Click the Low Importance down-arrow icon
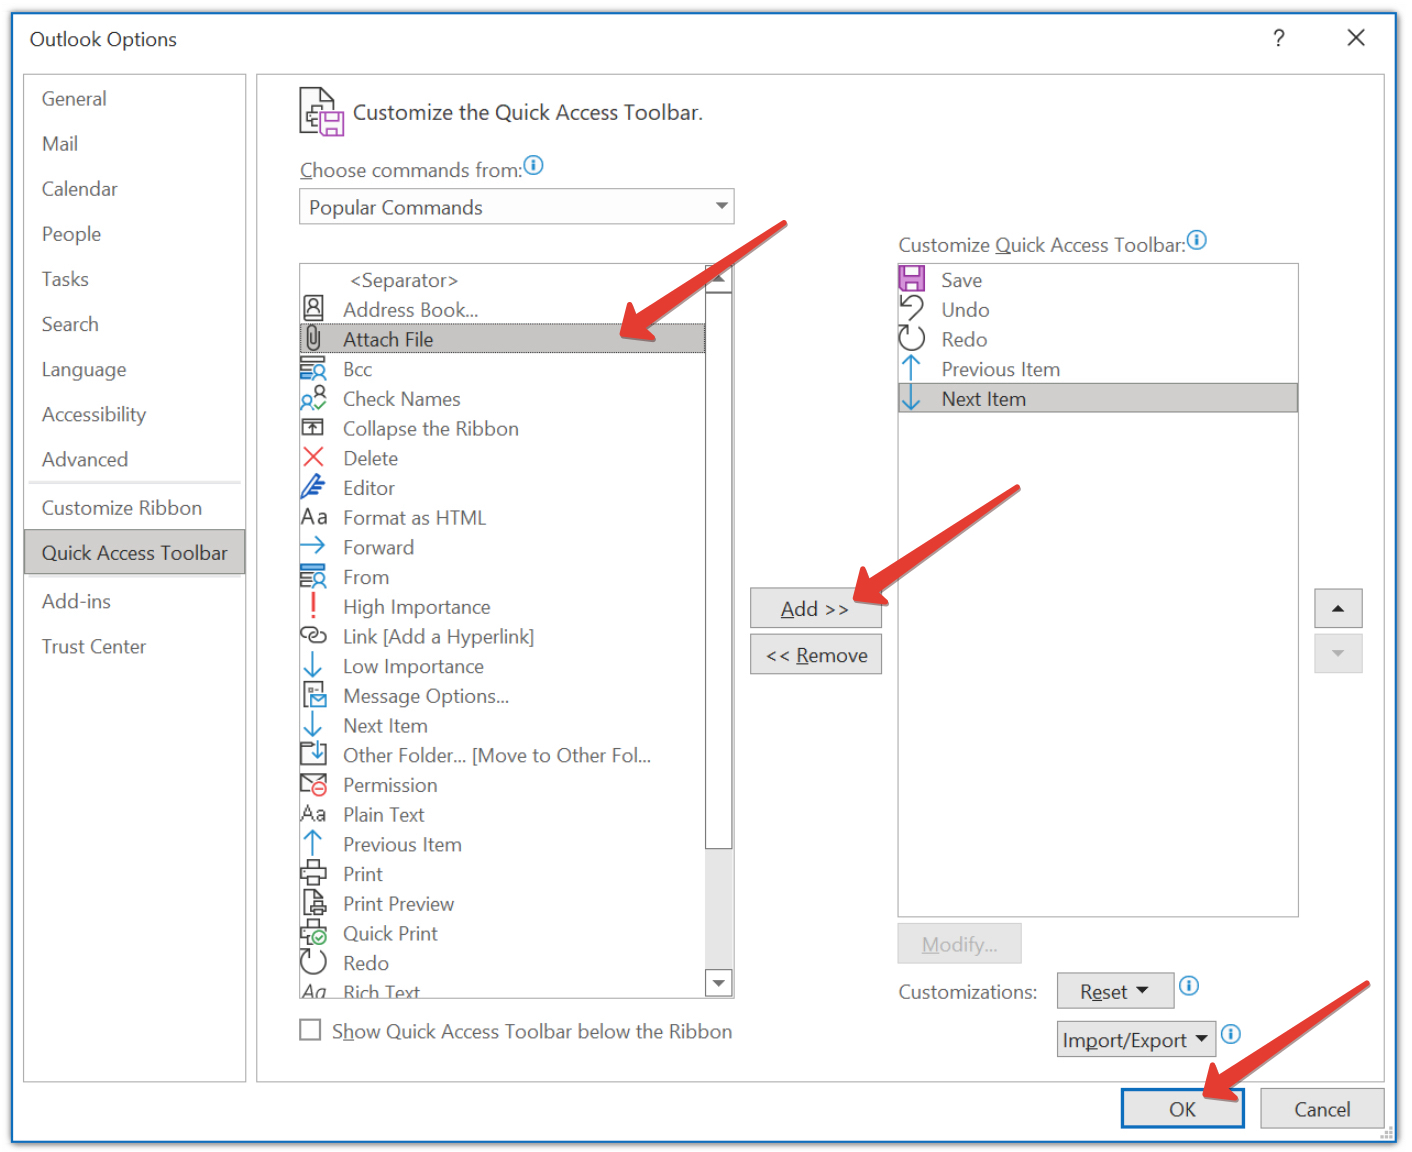Image resolution: width=1412 pixels, height=1152 pixels. [313, 665]
